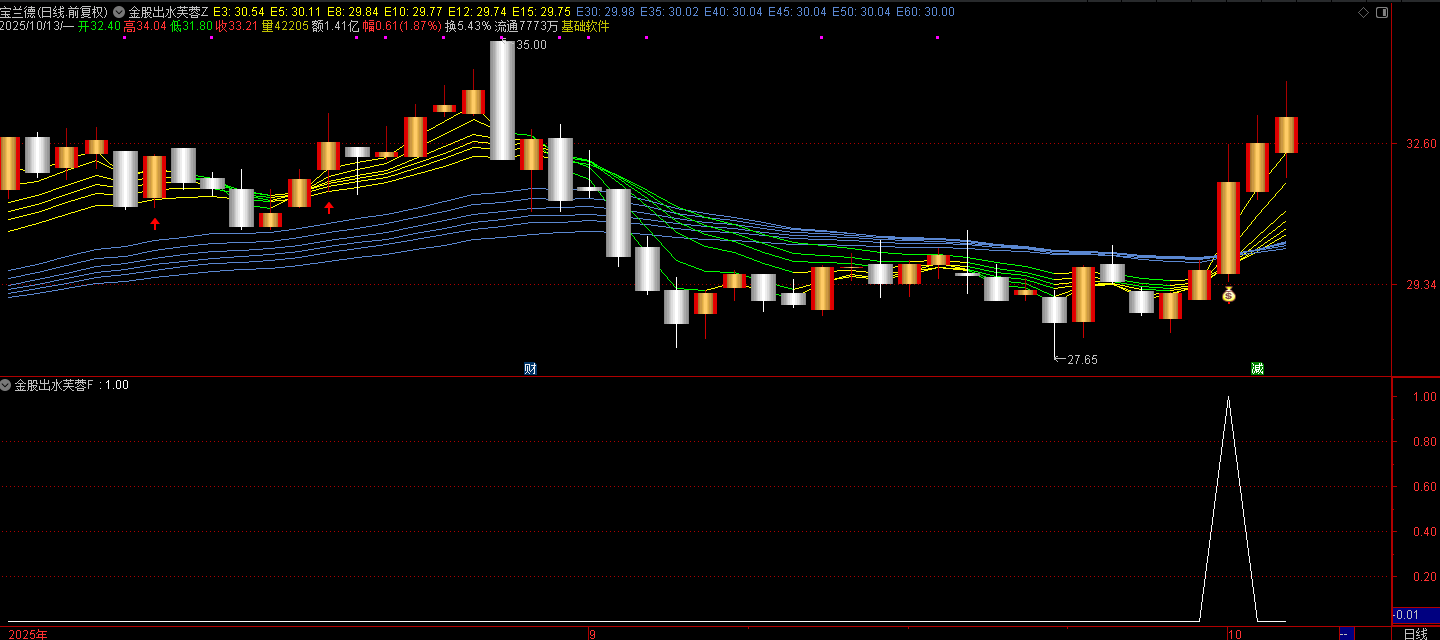Screen dimensions: 1440x640
Task: Click the stock title 宝兰德(日线 前复权)
Action: [54, 12]
